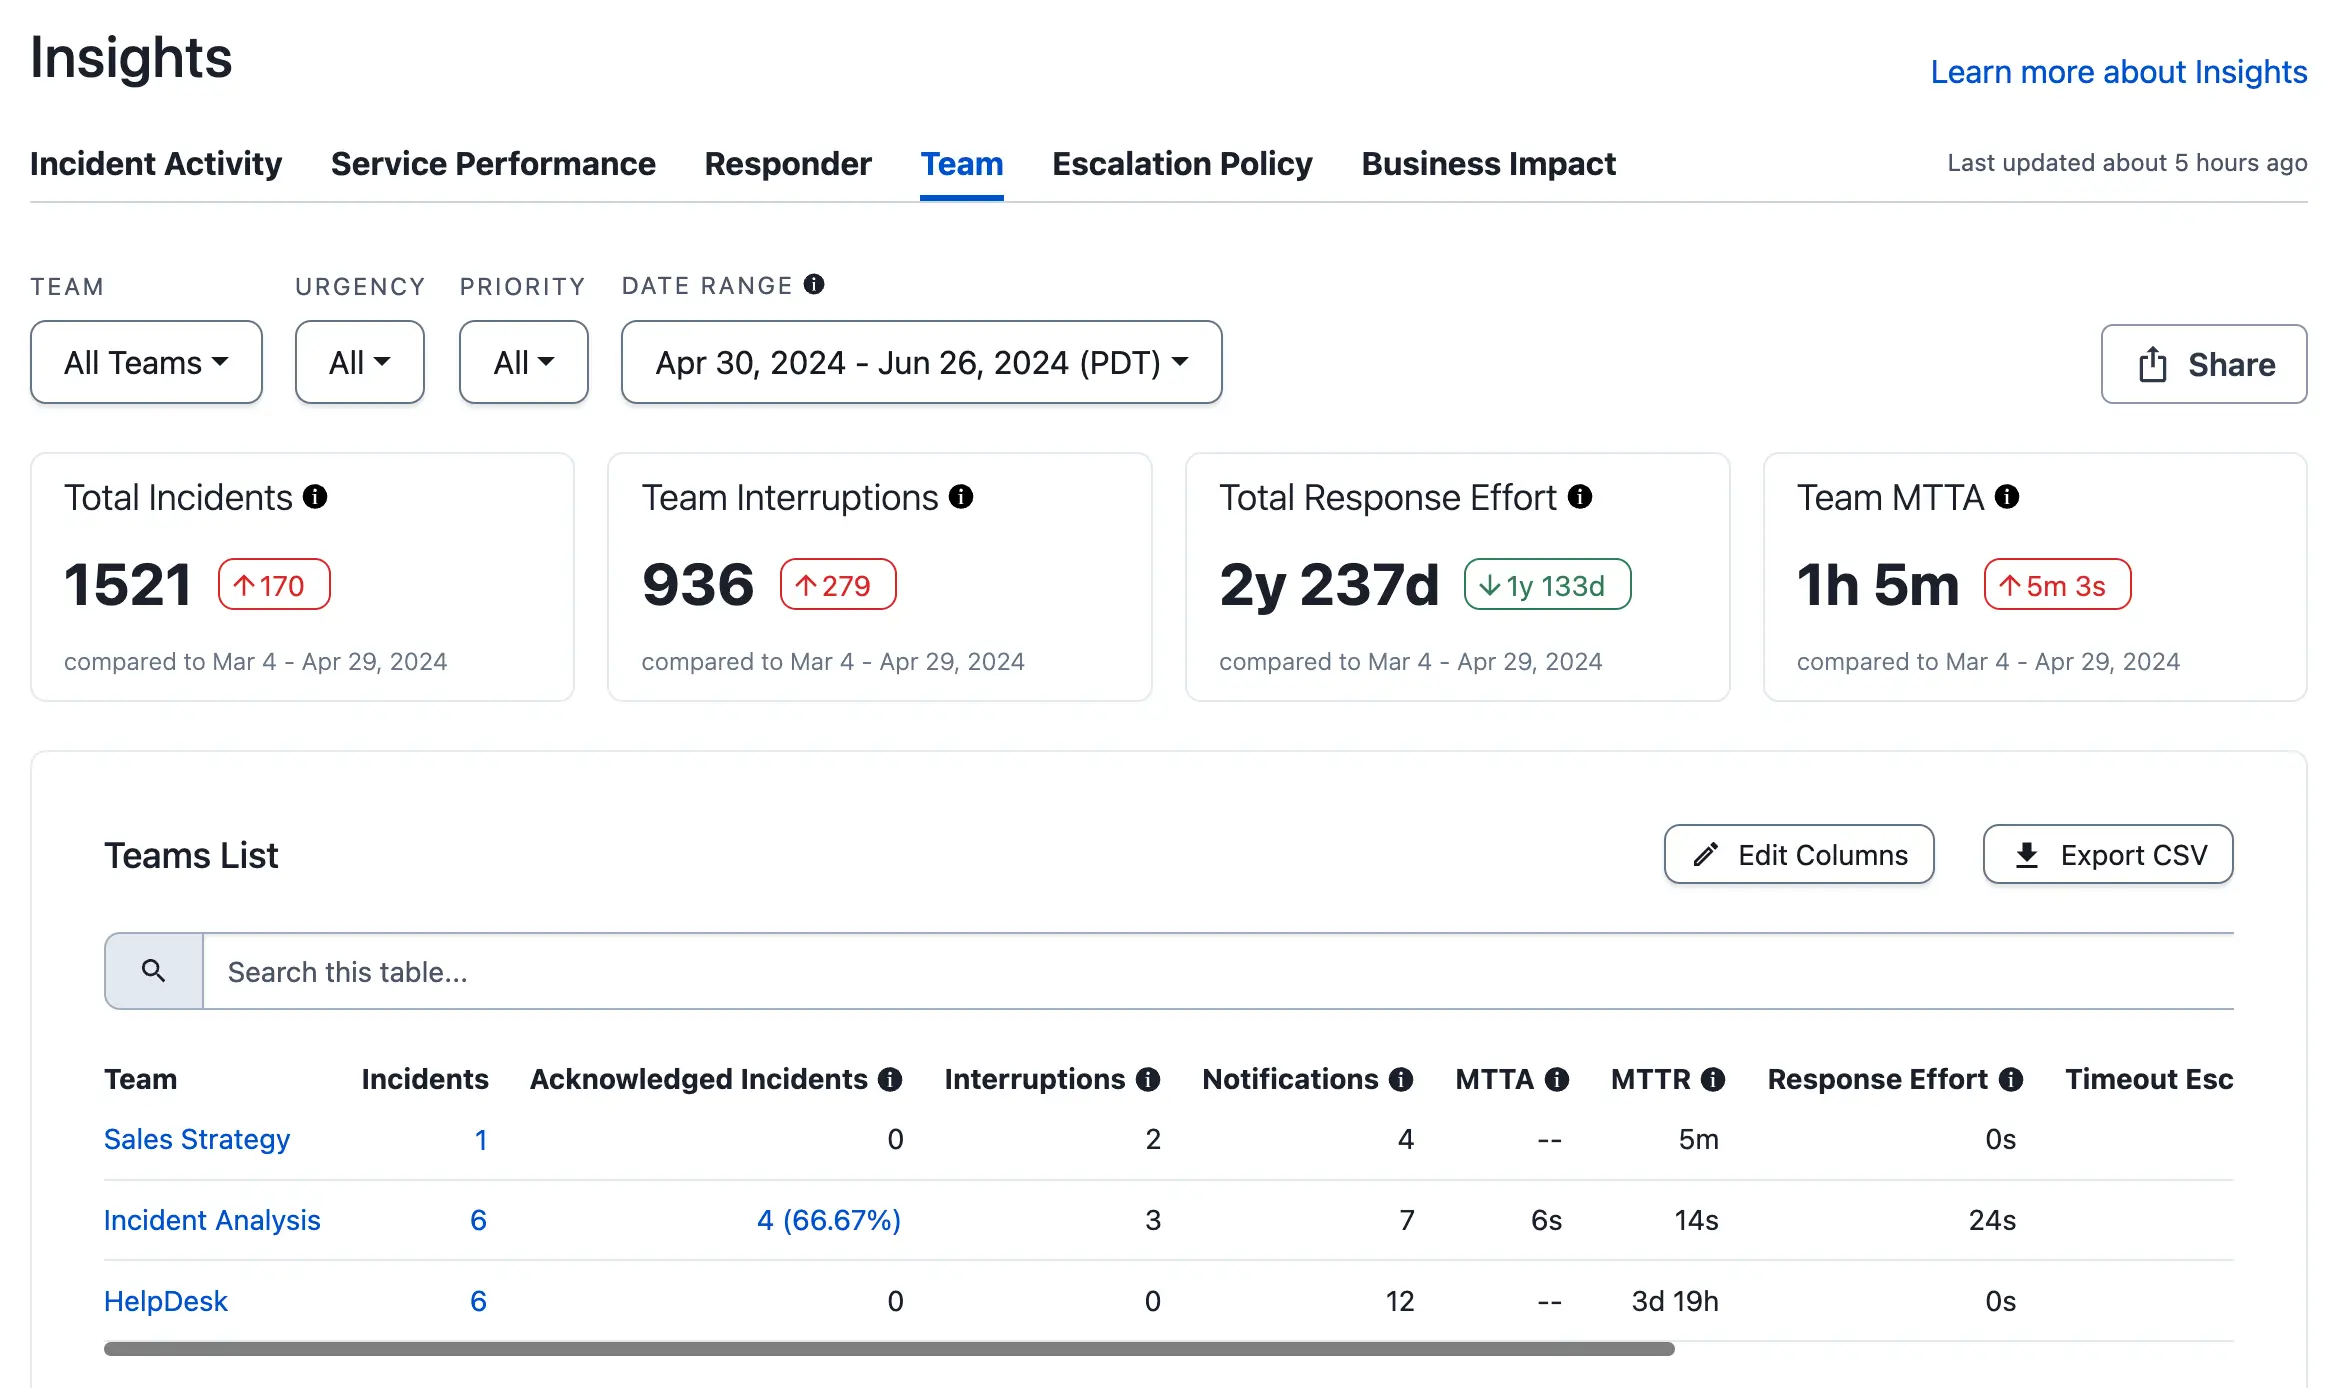Click info icon on Notifications column
Screen dimensions: 2352x1388
[x=1401, y=1080]
